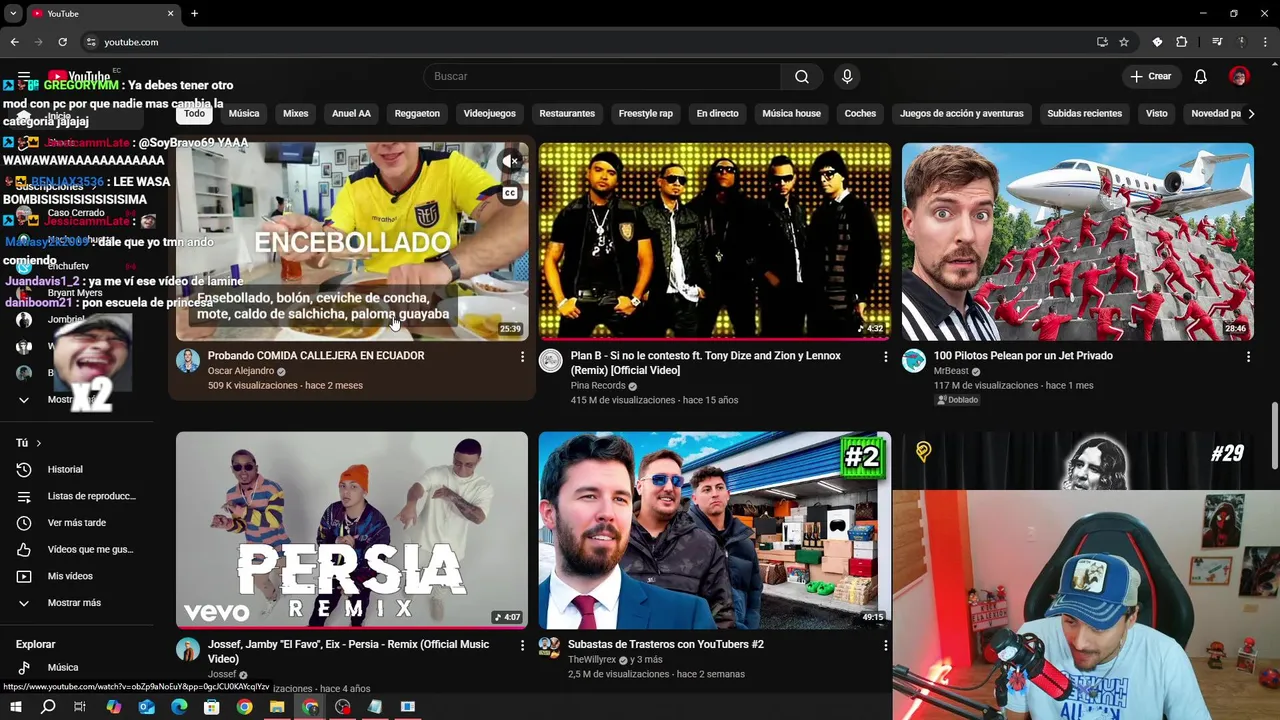Go to TheWillyrex channel name

[x=594, y=660]
